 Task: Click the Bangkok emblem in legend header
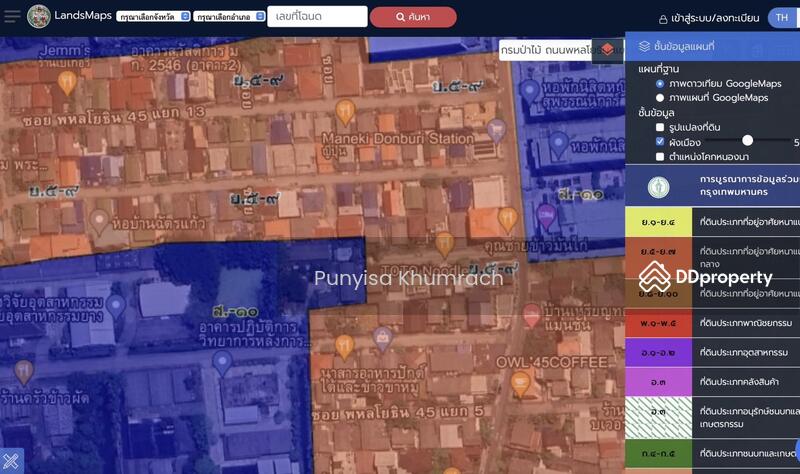click(x=658, y=186)
